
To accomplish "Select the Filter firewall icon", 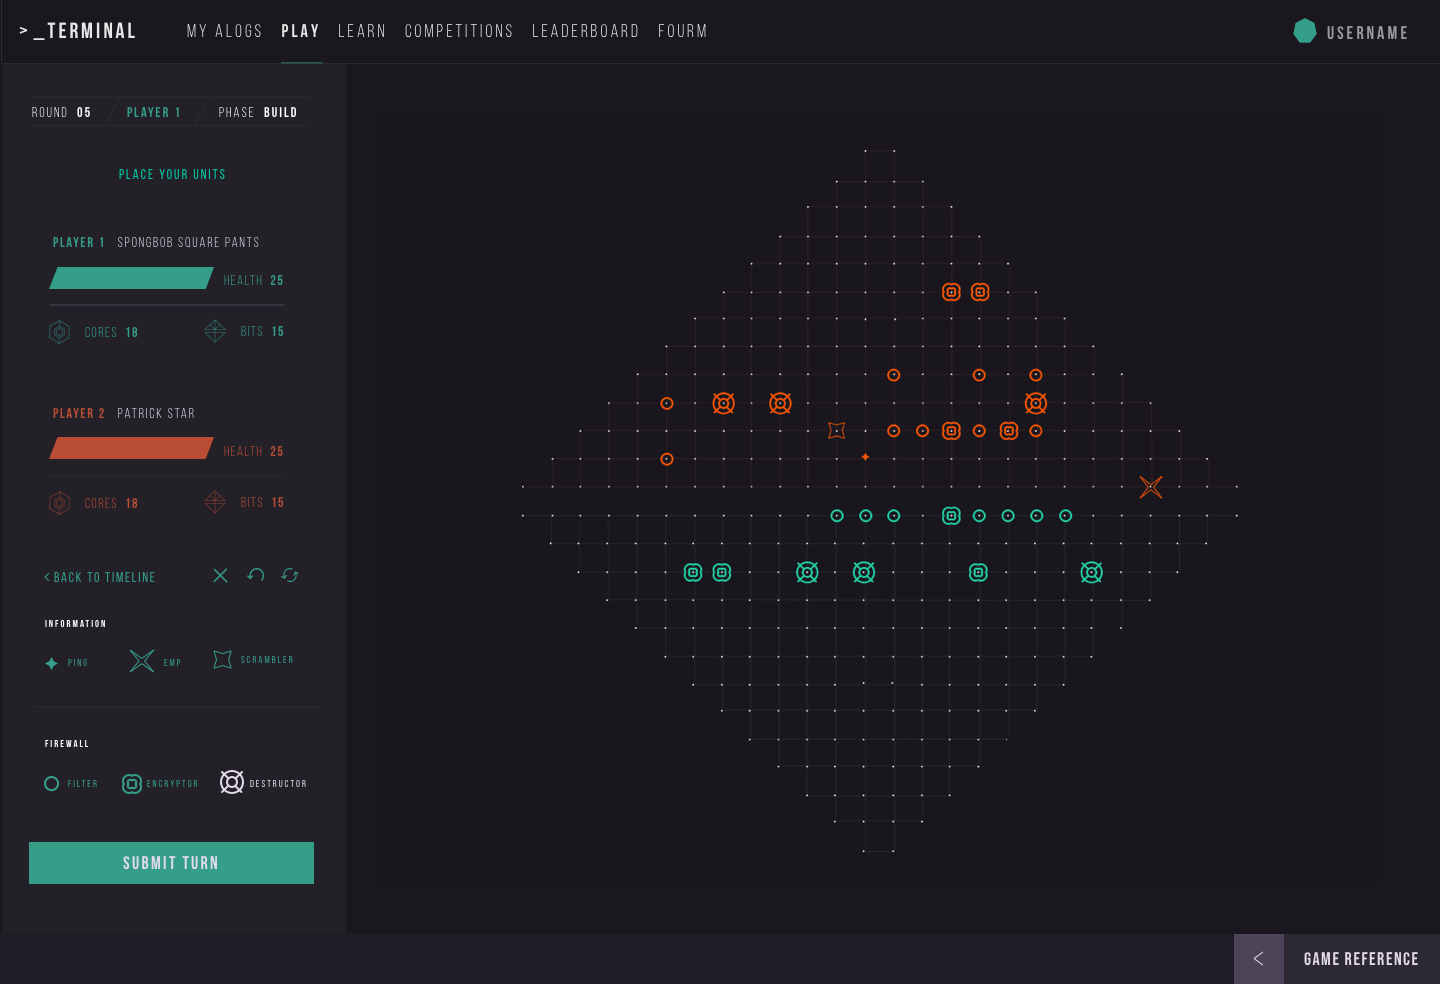I will click(52, 784).
